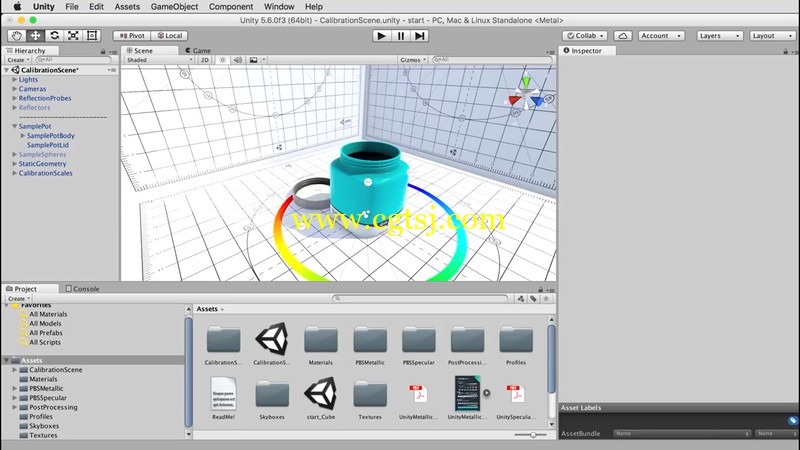Open the GameObject menu
This screenshot has width=800, height=450.
[x=174, y=7]
